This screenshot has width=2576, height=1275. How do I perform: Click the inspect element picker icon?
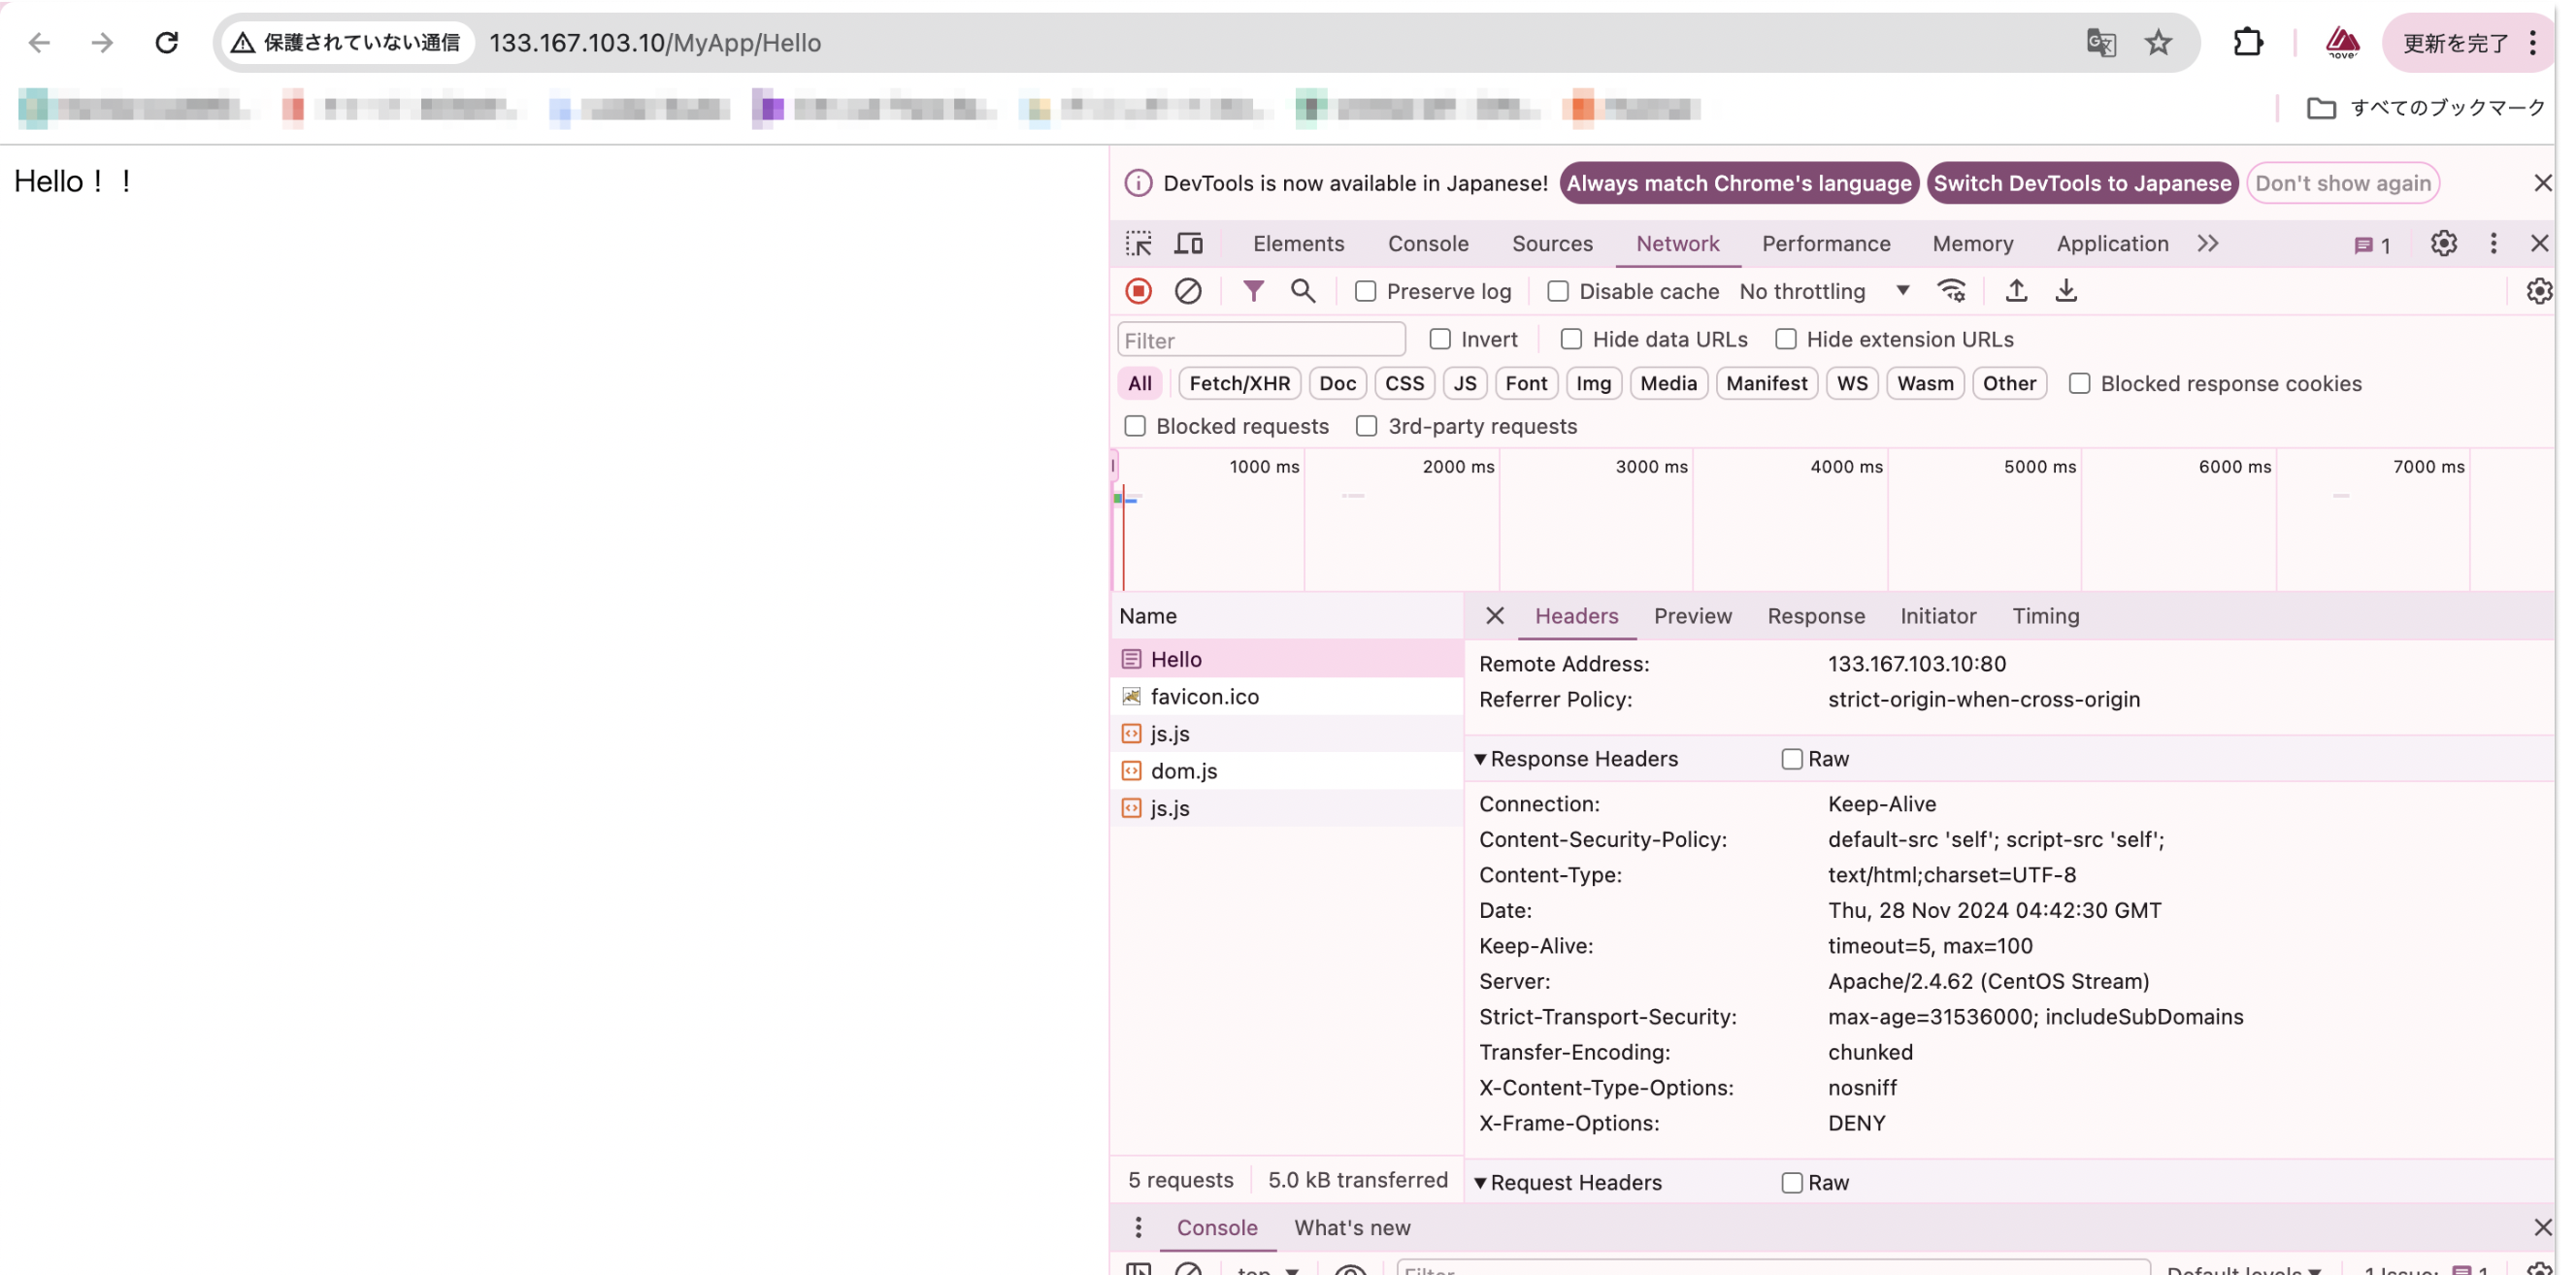(x=1138, y=243)
